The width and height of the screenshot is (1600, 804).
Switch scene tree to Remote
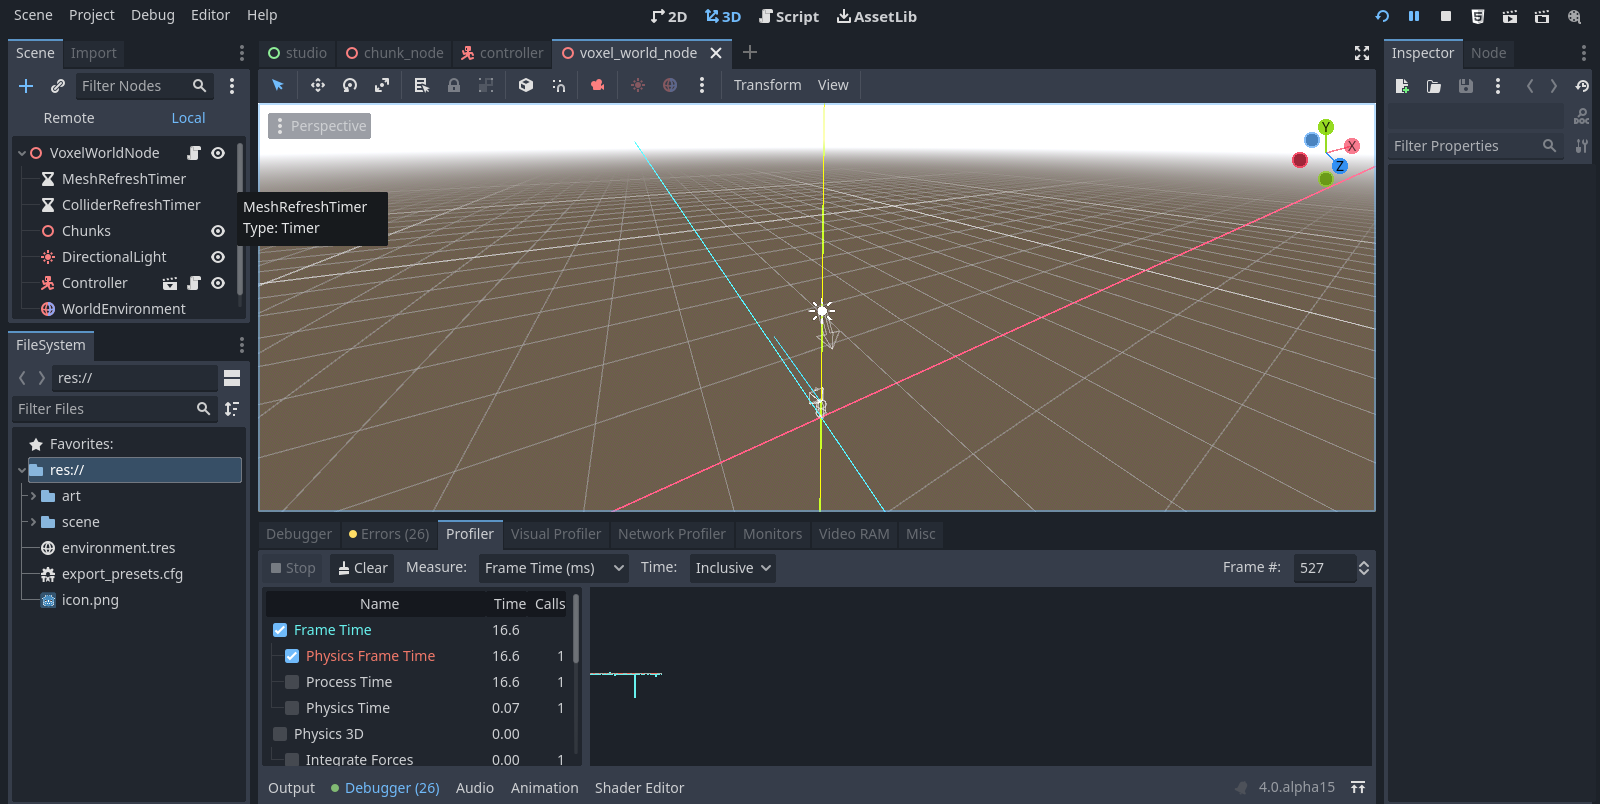[69, 118]
